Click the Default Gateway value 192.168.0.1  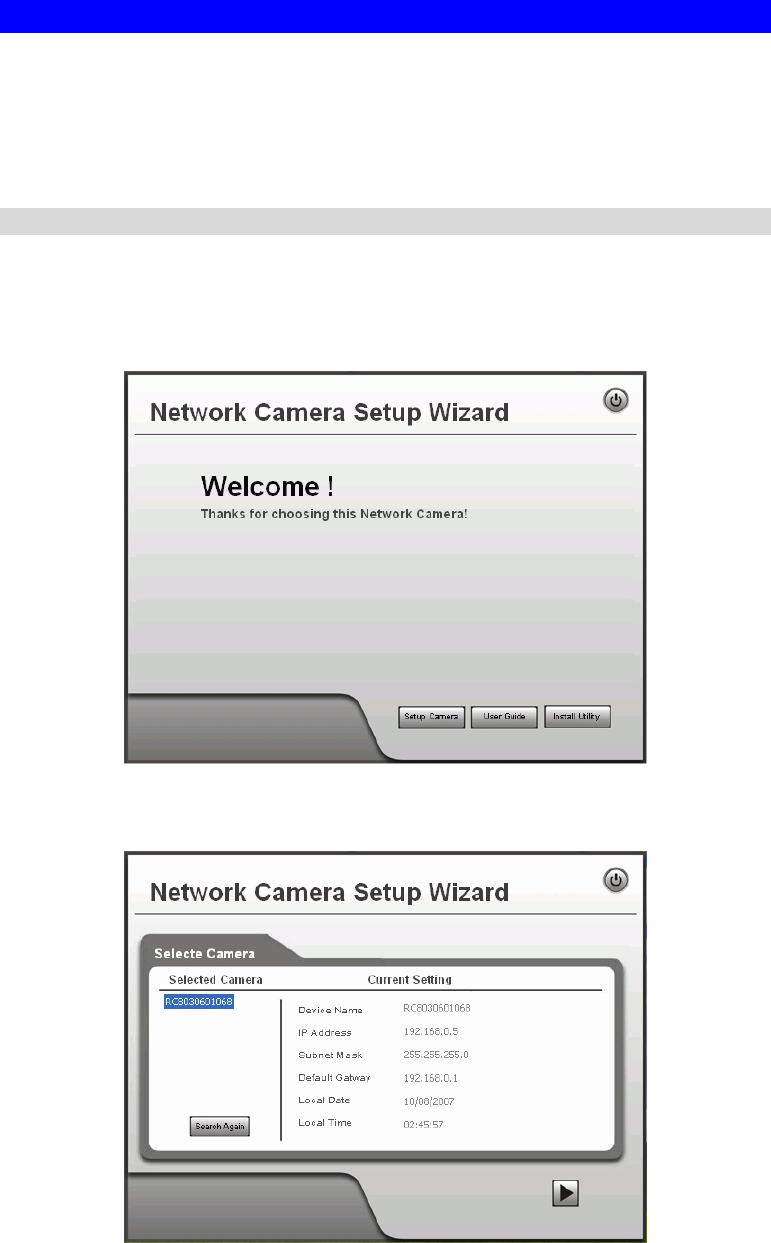430,1078
